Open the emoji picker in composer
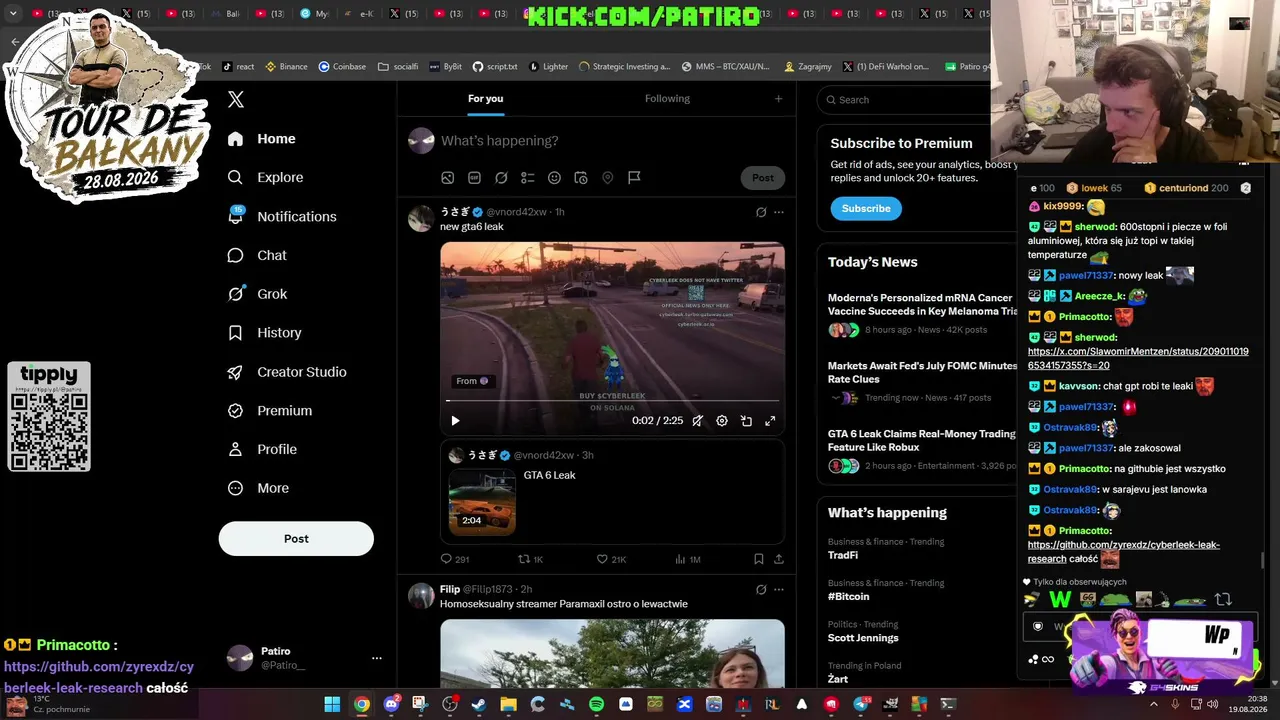1280x720 pixels. 554,178
